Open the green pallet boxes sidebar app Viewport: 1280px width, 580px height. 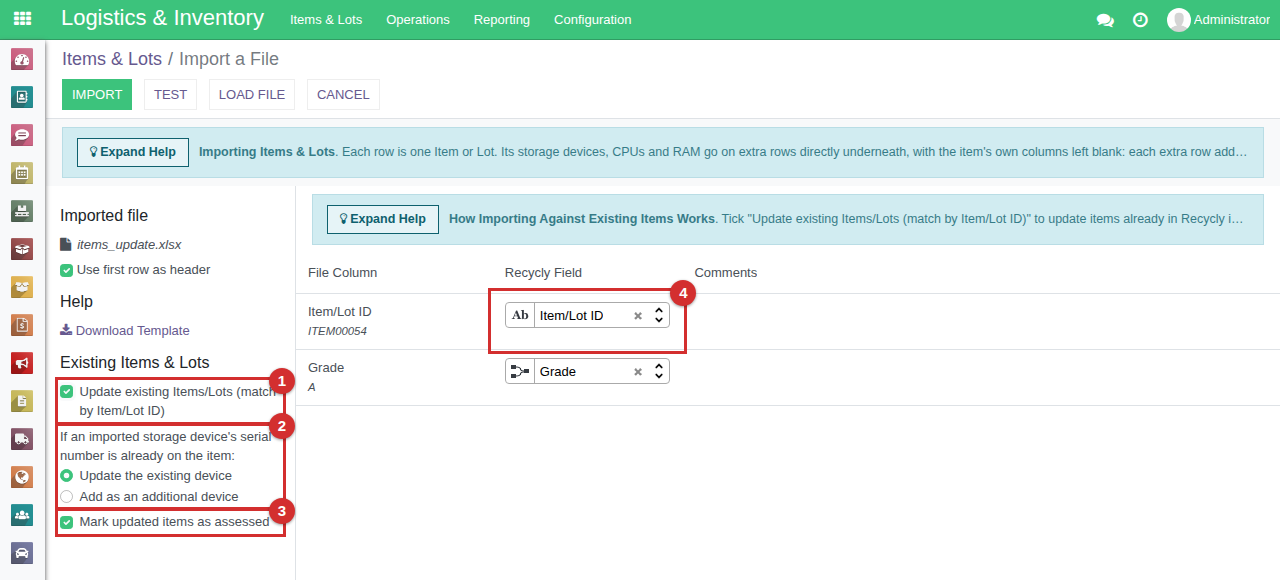tap(22, 211)
